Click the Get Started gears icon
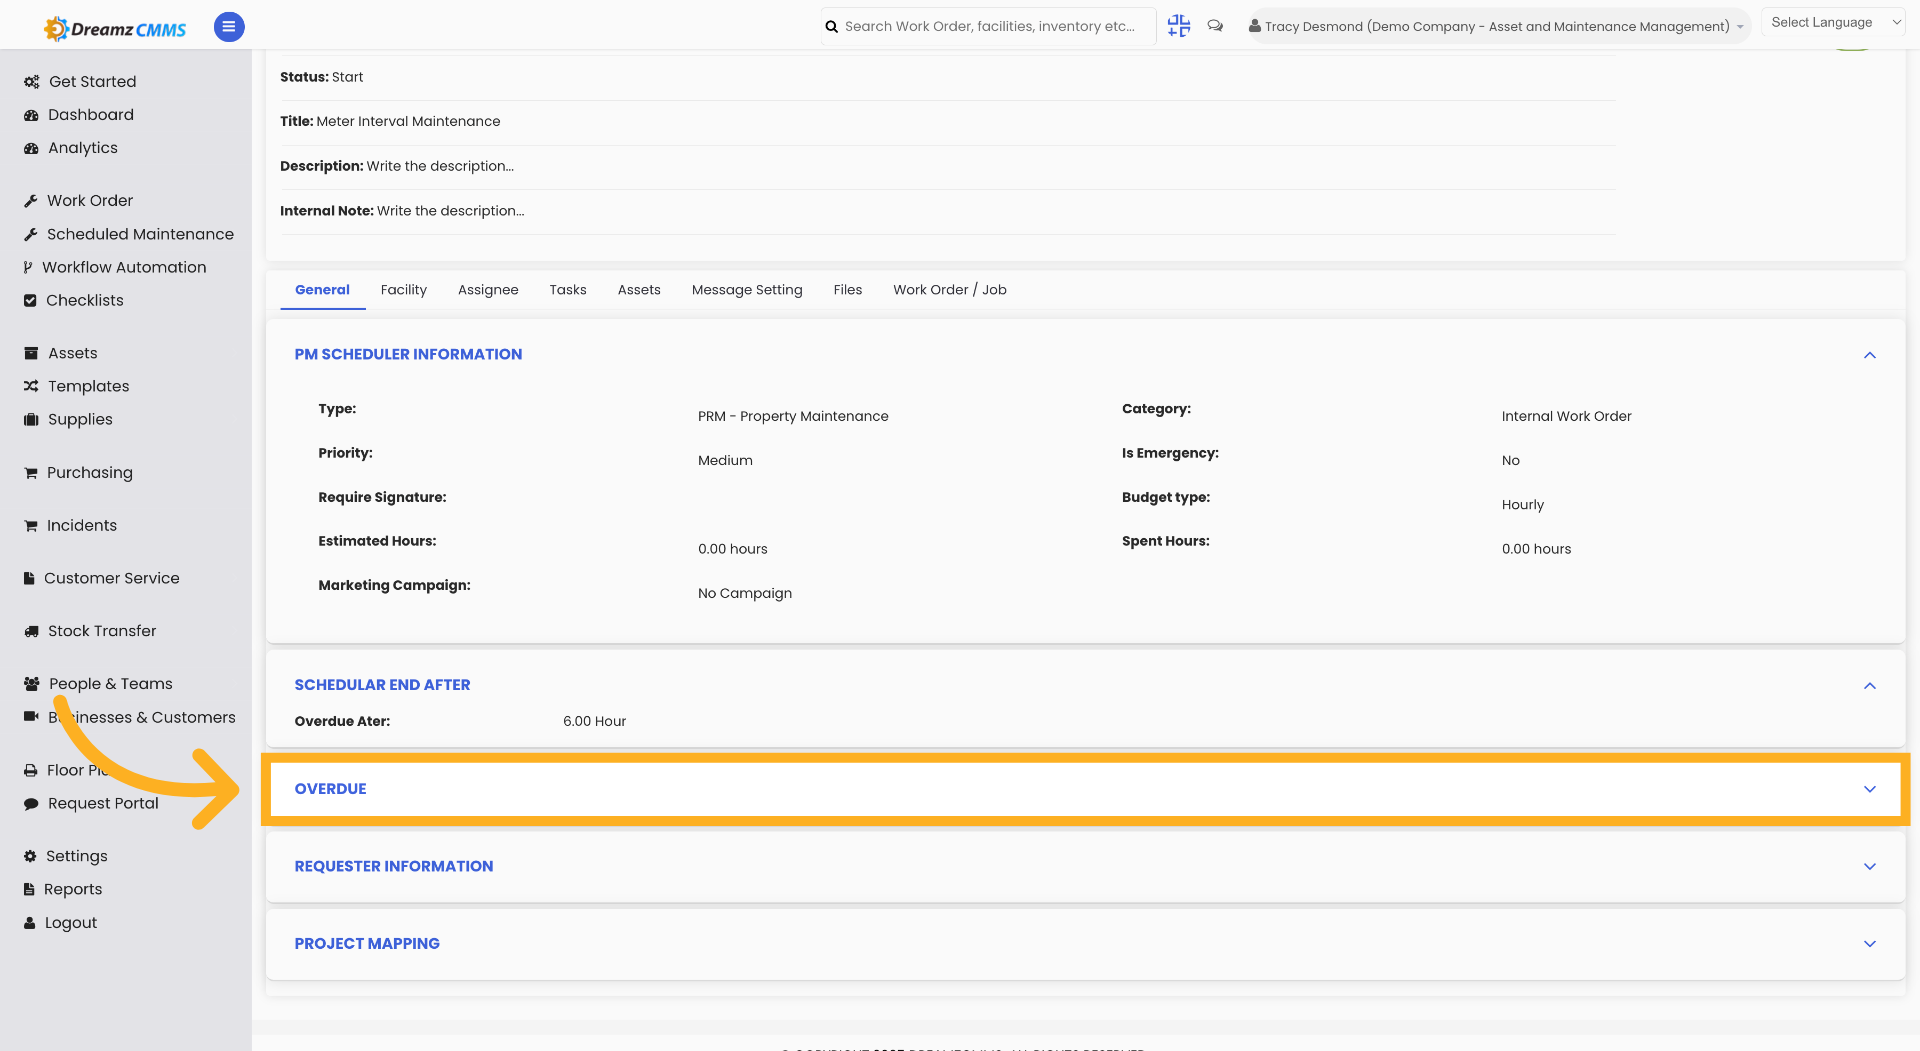1920x1051 pixels. (x=32, y=82)
